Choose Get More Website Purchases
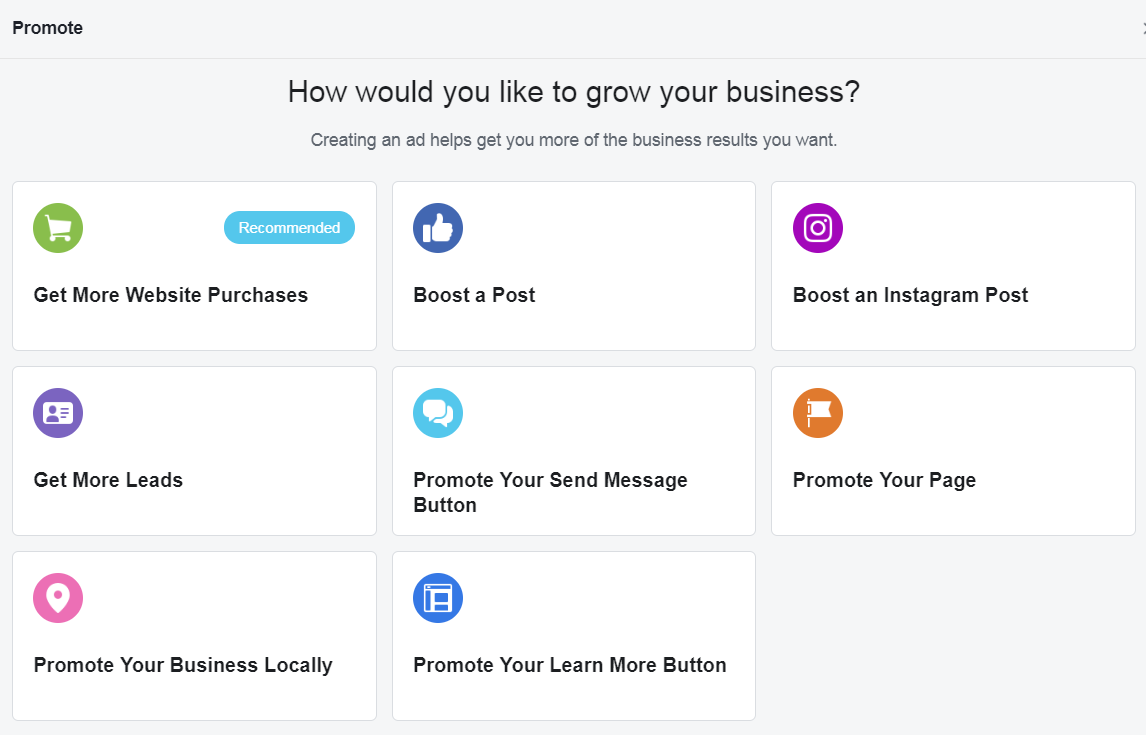 [x=194, y=265]
